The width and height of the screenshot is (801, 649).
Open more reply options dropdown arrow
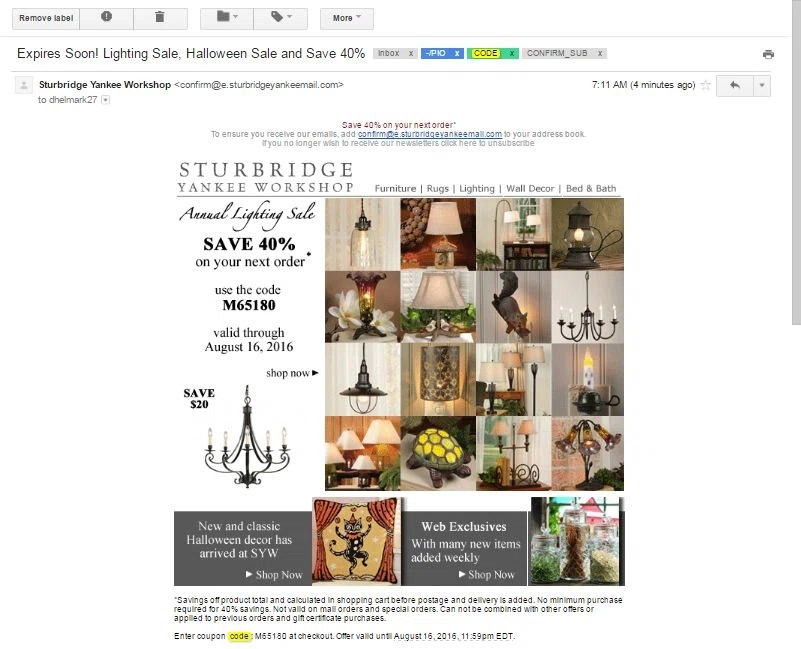pyautogui.click(x=762, y=85)
